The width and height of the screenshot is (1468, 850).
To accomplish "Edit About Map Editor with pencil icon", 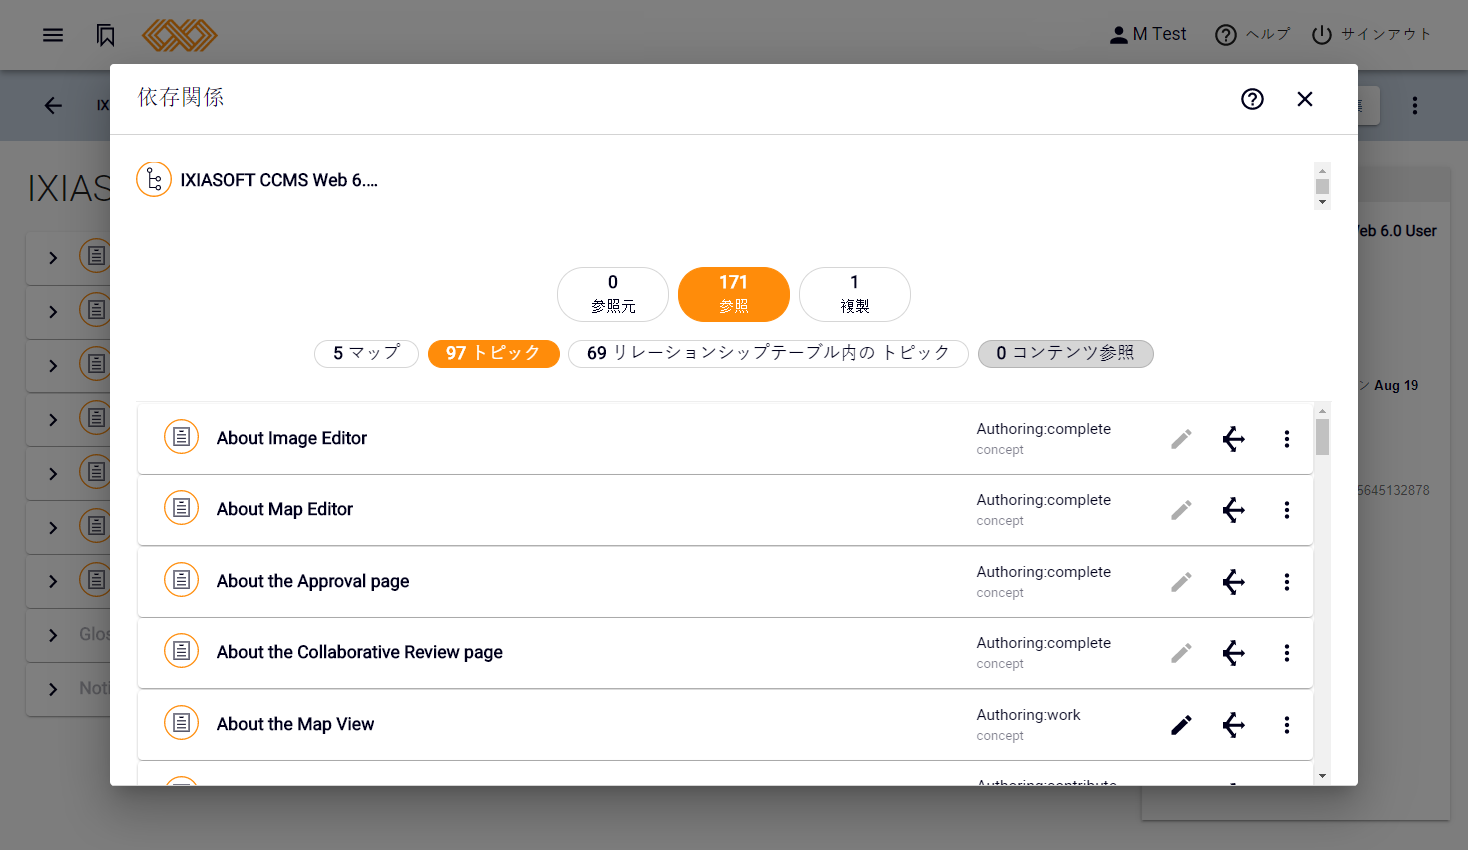I will pos(1181,510).
